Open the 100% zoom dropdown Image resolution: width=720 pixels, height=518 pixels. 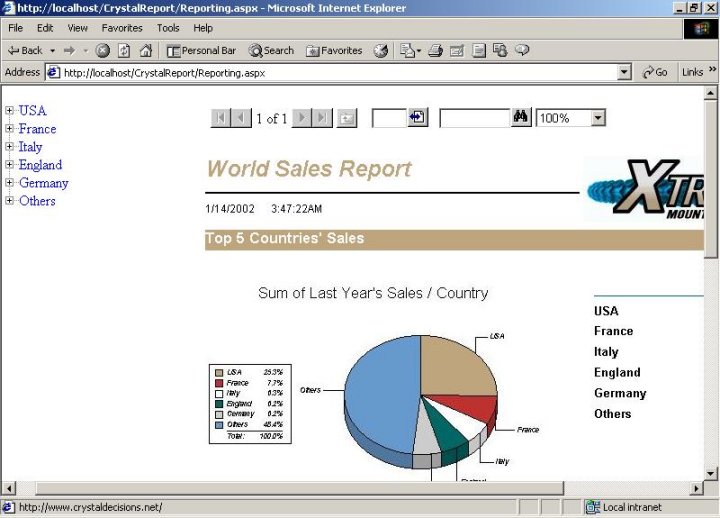point(598,118)
